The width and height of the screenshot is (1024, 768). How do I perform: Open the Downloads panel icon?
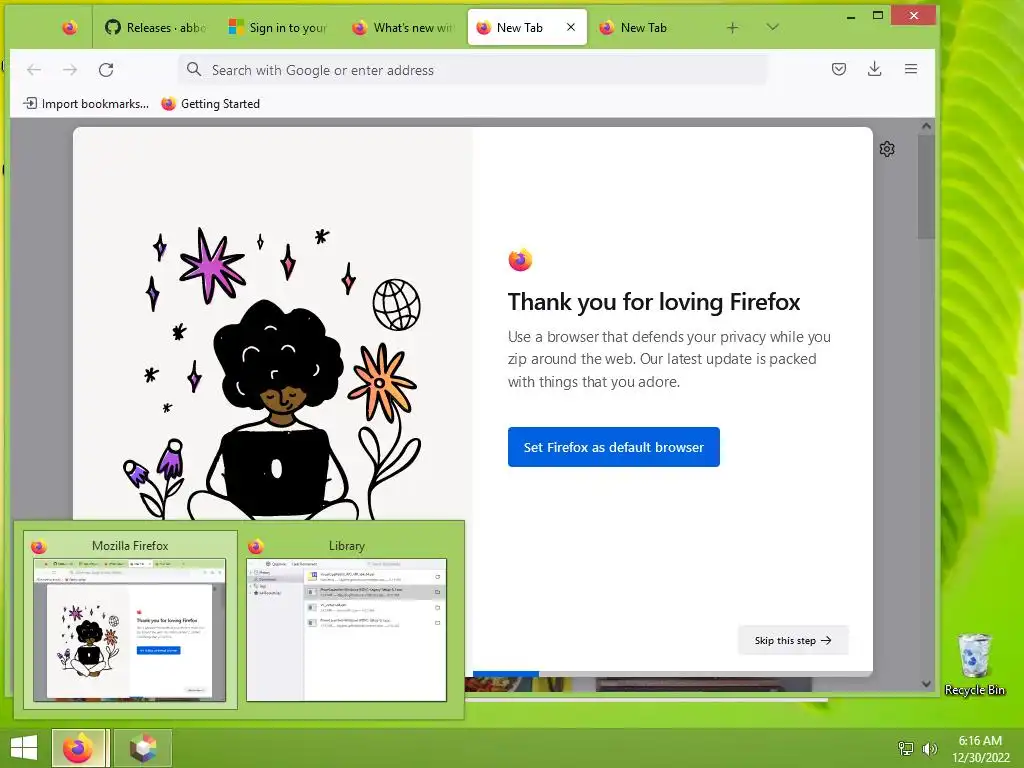coord(874,69)
